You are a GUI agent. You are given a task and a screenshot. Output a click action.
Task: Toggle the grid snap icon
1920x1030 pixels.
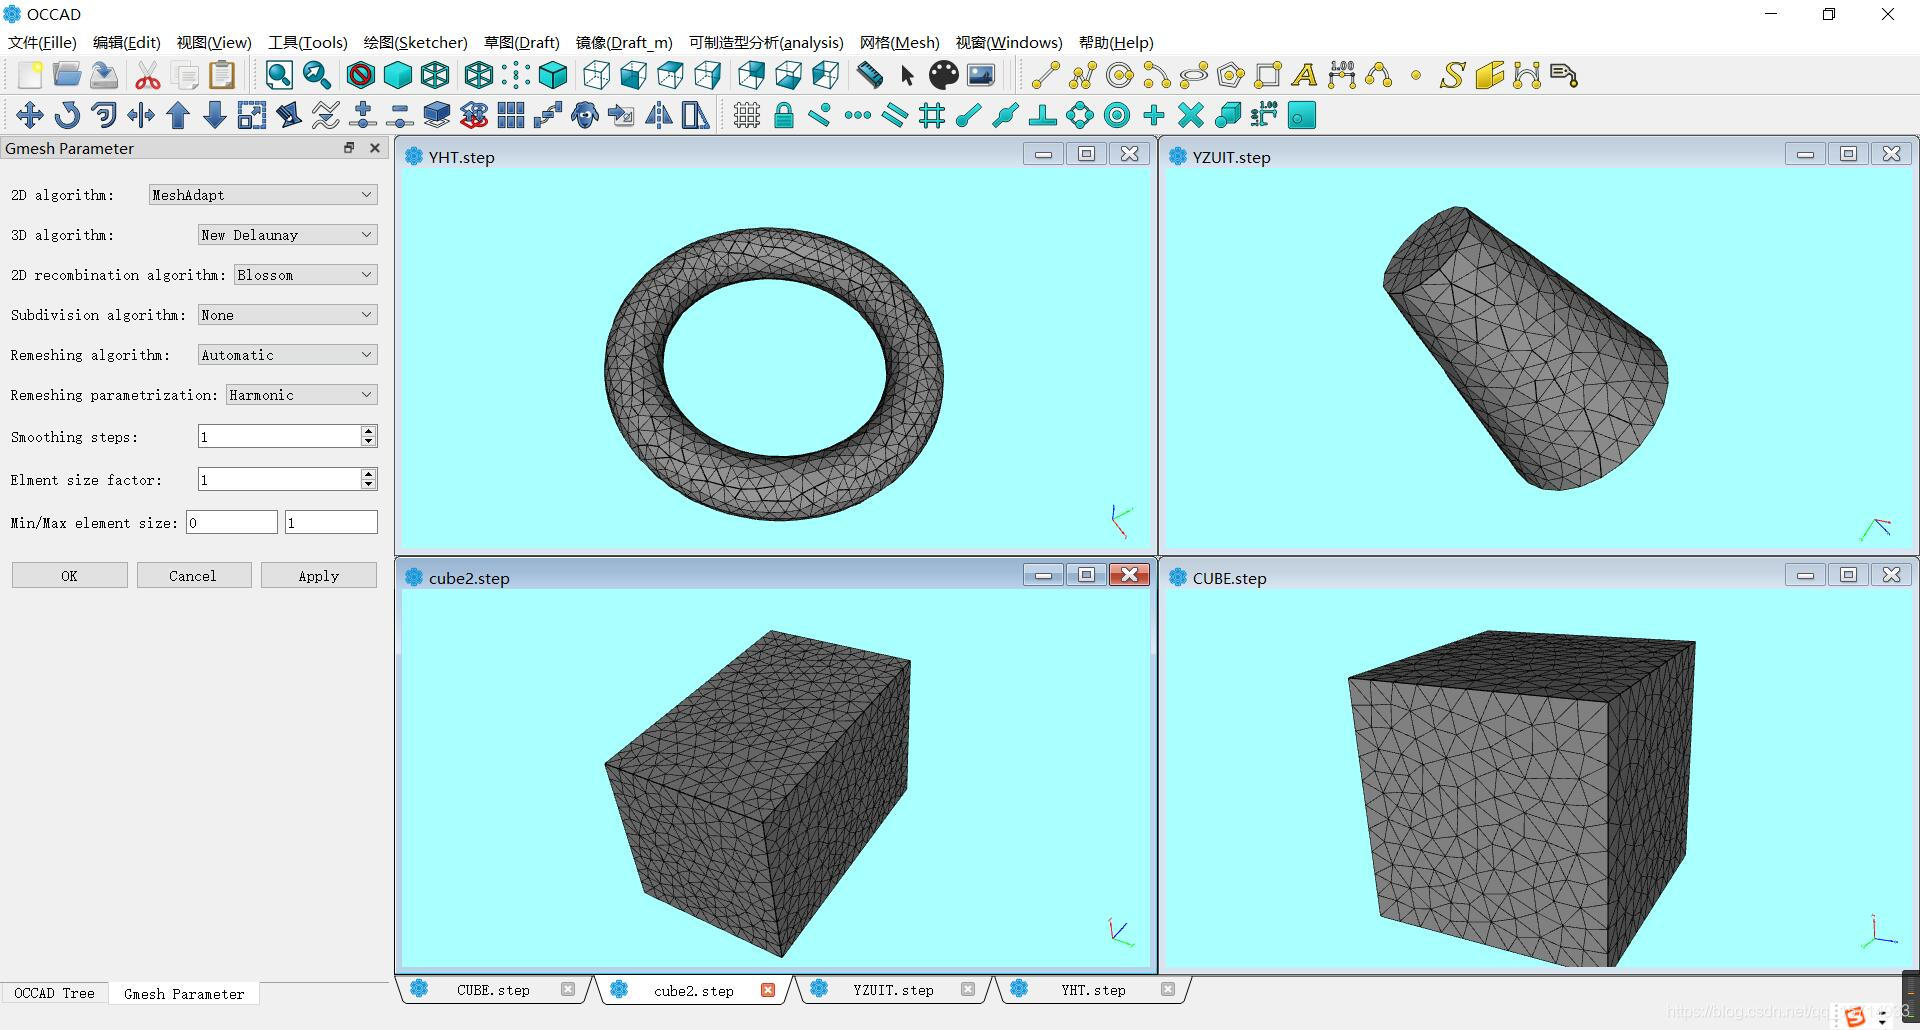746,115
